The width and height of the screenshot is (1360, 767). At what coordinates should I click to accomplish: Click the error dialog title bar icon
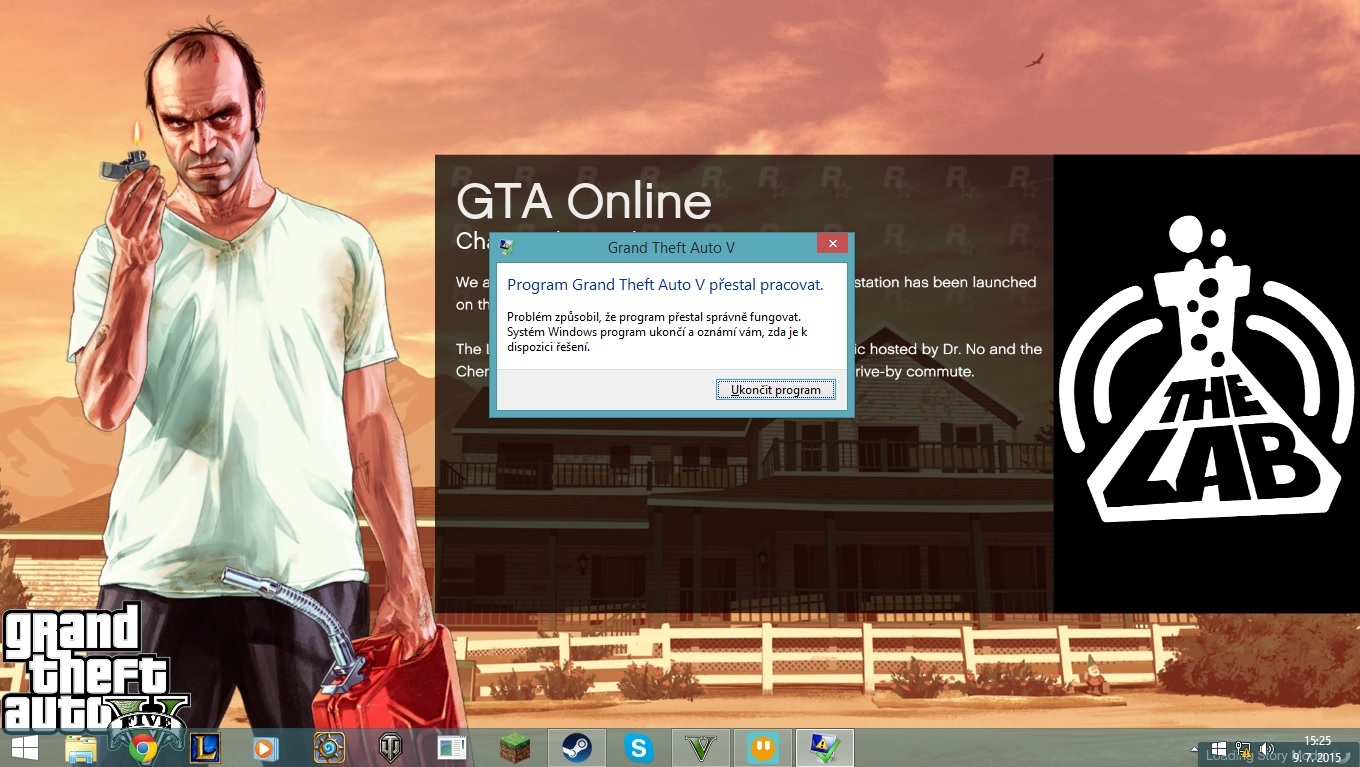click(x=508, y=246)
